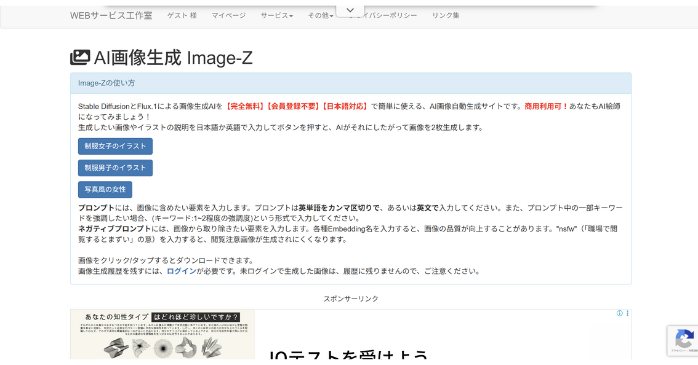Viewport: 698px width, 365px height.
Task: Click the スポンサーリンク label
Action: pos(351,299)
